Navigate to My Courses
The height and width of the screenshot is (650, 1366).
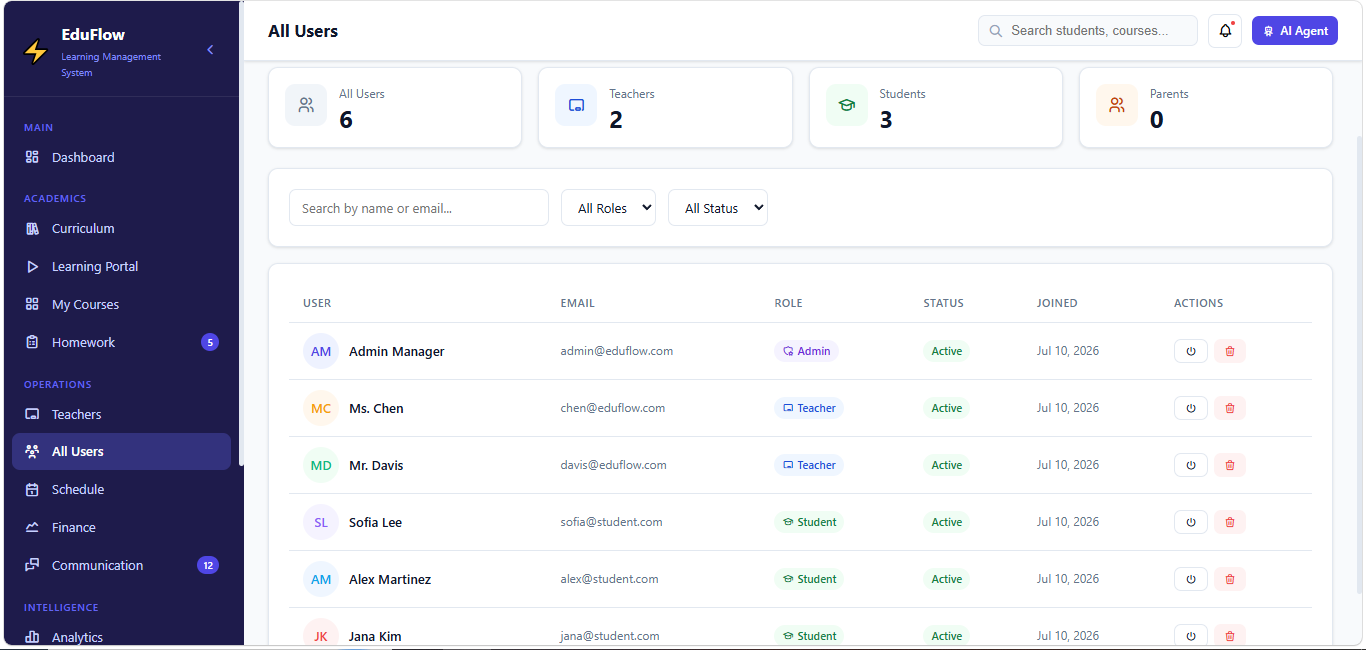(x=121, y=304)
